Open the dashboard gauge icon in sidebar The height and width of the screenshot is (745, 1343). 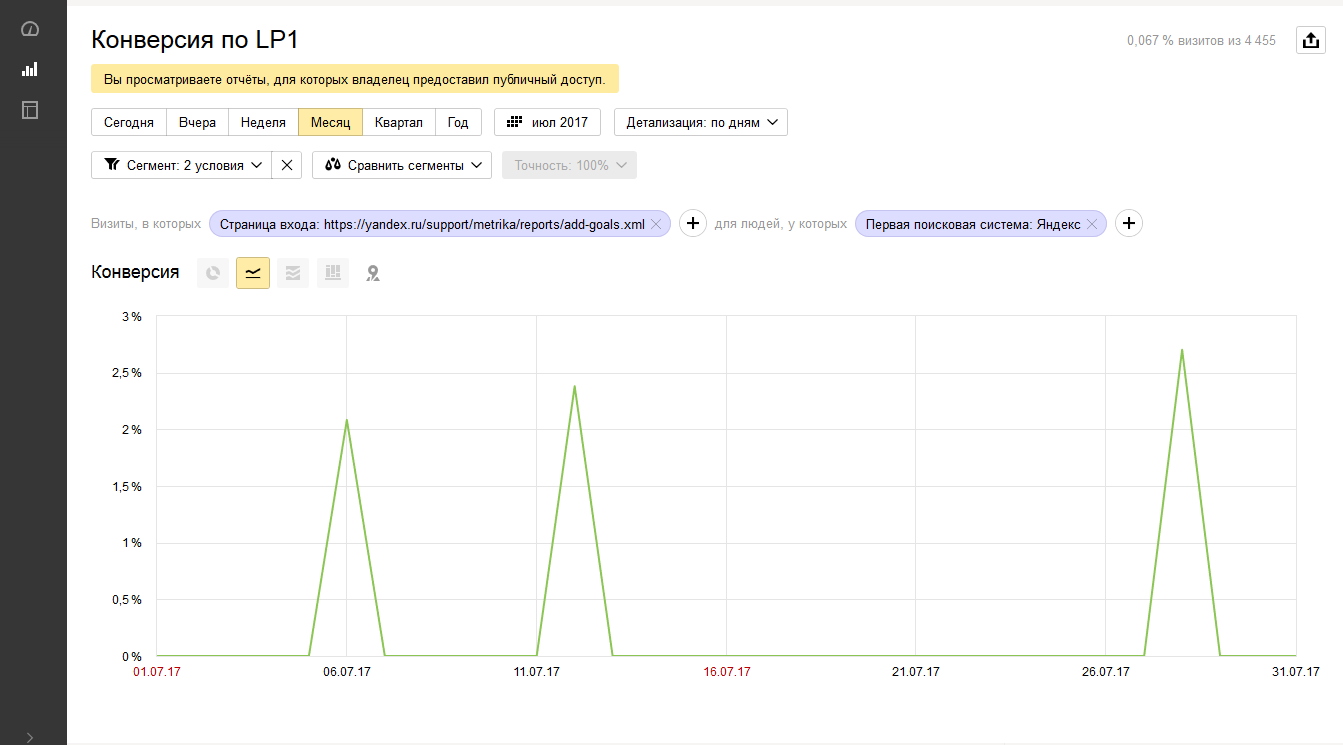[30, 29]
